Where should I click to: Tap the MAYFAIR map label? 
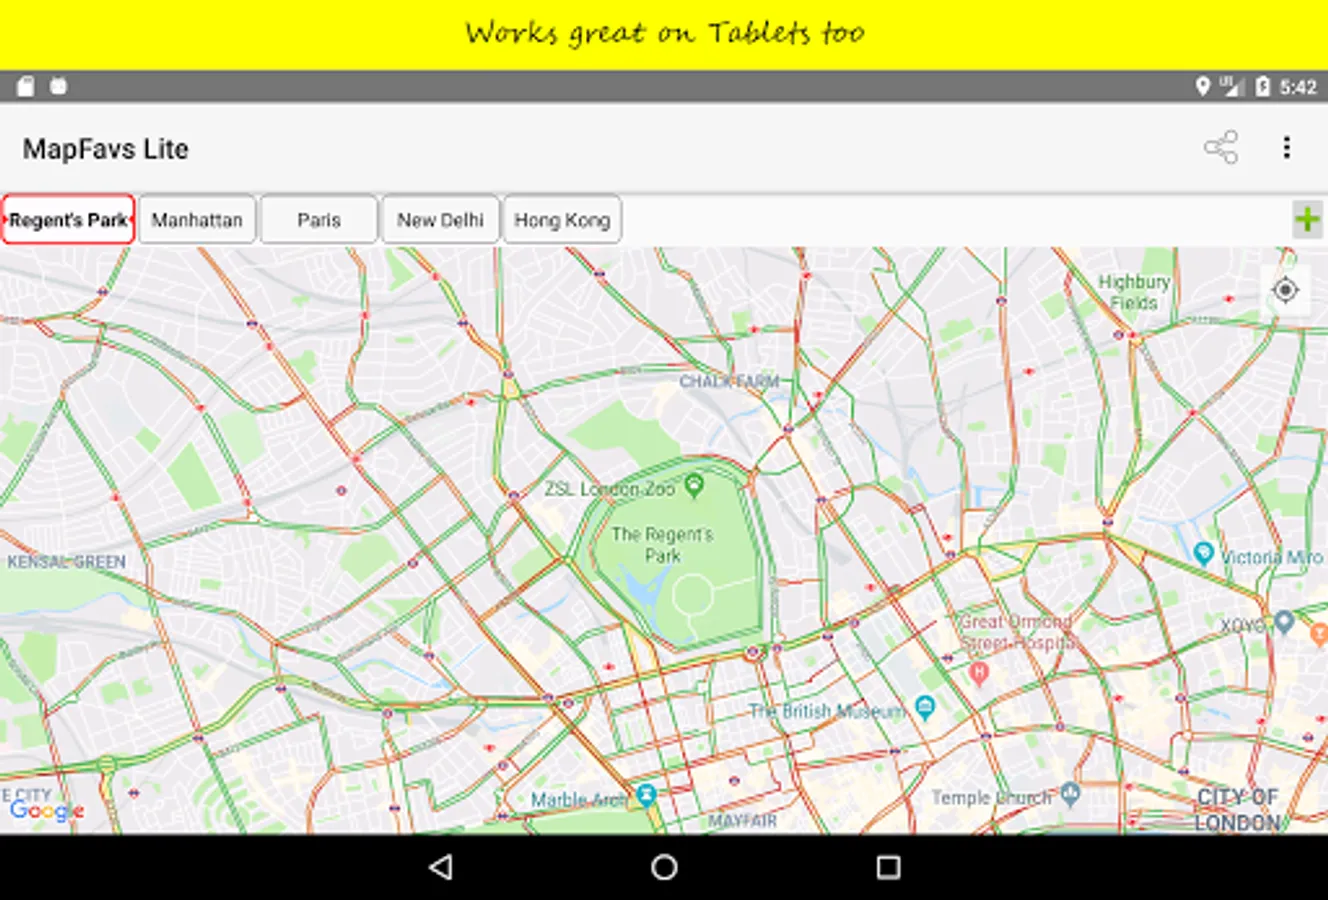point(742,821)
